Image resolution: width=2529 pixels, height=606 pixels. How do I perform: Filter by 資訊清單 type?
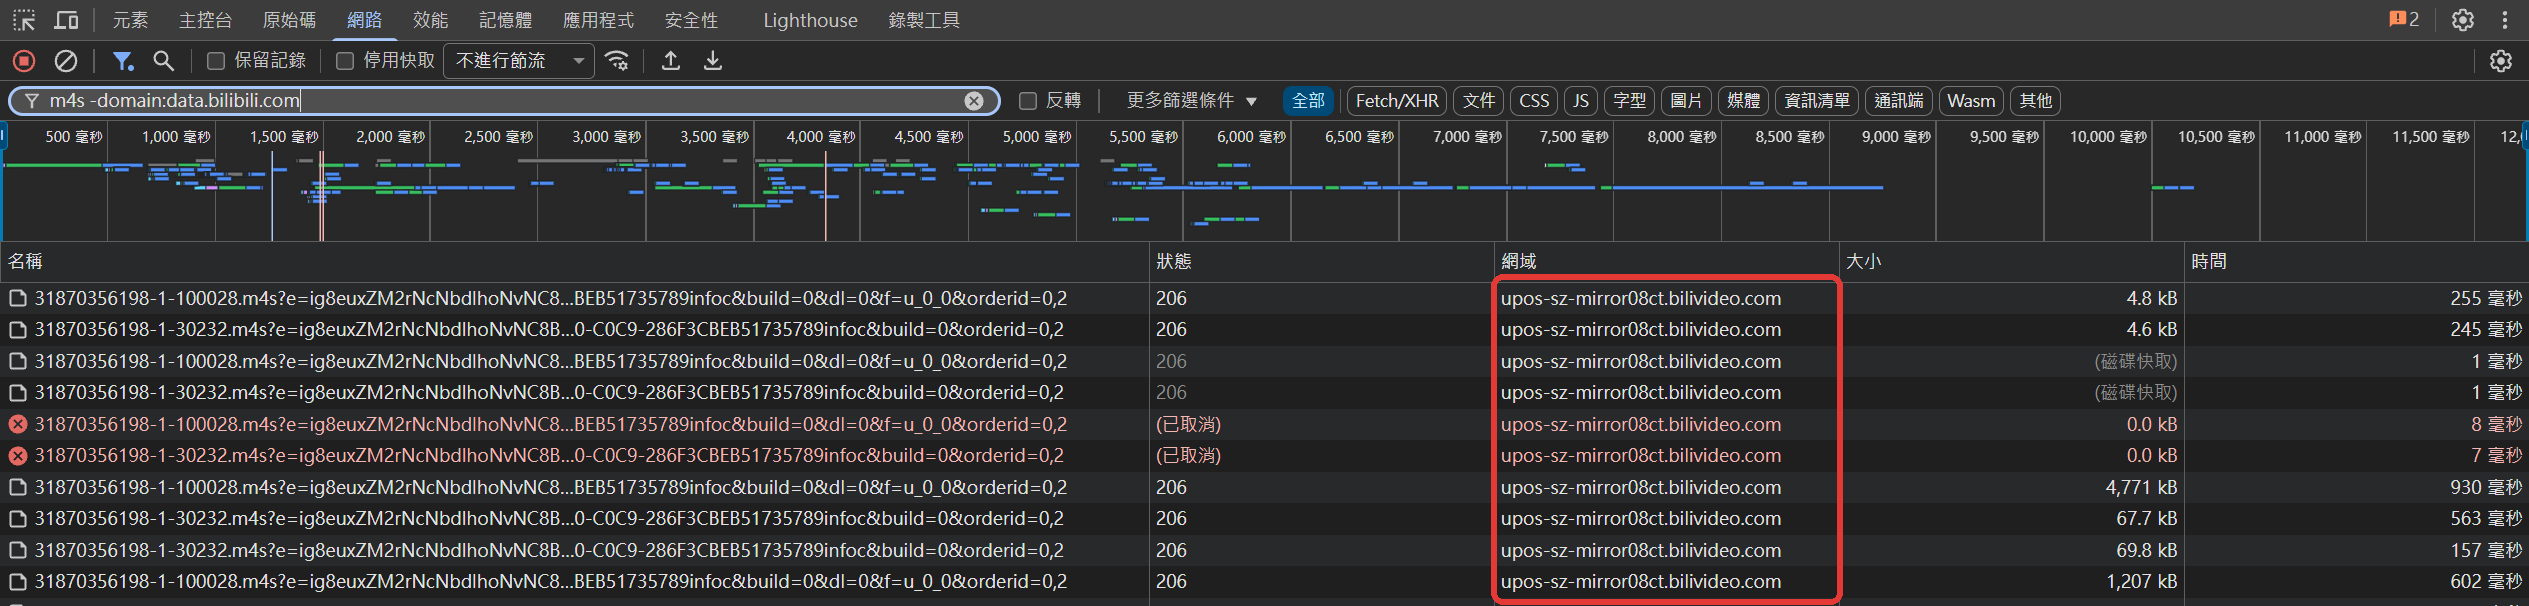tap(1817, 101)
